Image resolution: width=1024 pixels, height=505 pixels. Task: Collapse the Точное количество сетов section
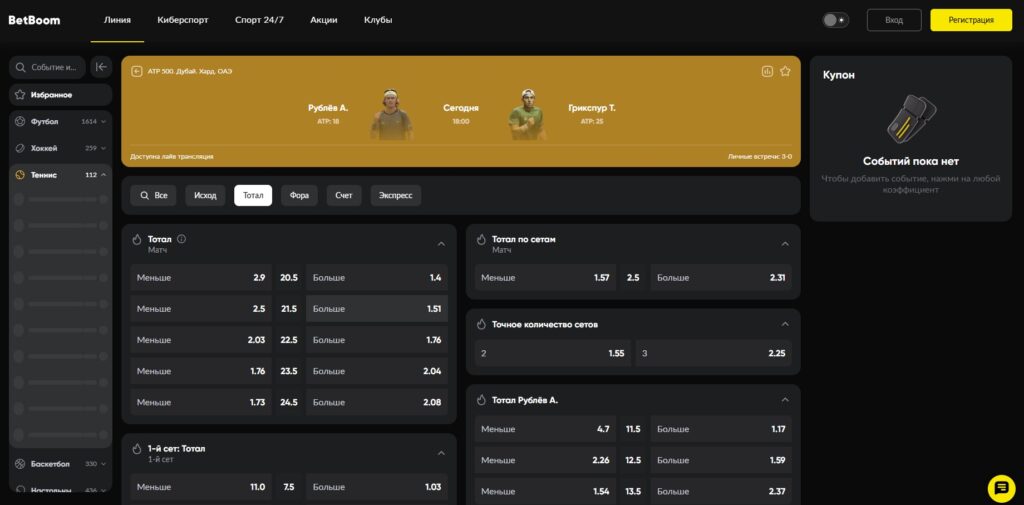[x=785, y=324]
